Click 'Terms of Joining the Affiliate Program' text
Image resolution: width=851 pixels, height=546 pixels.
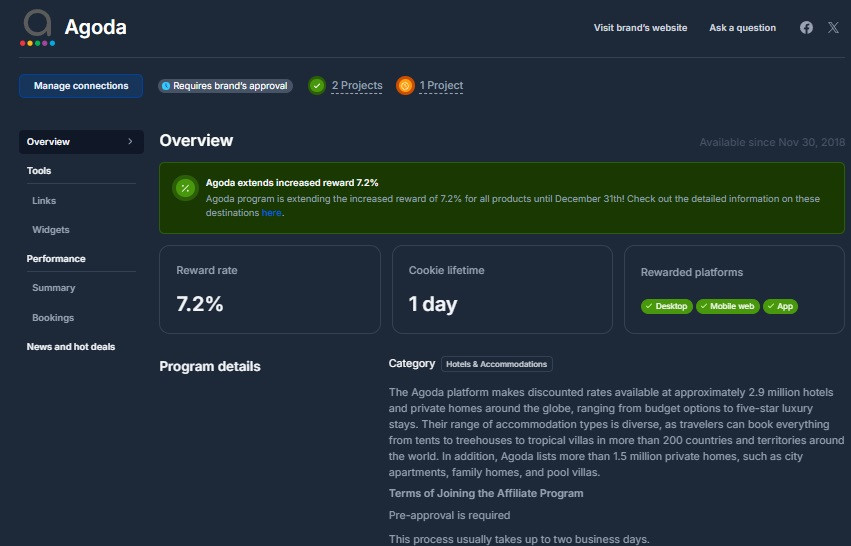(486, 493)
